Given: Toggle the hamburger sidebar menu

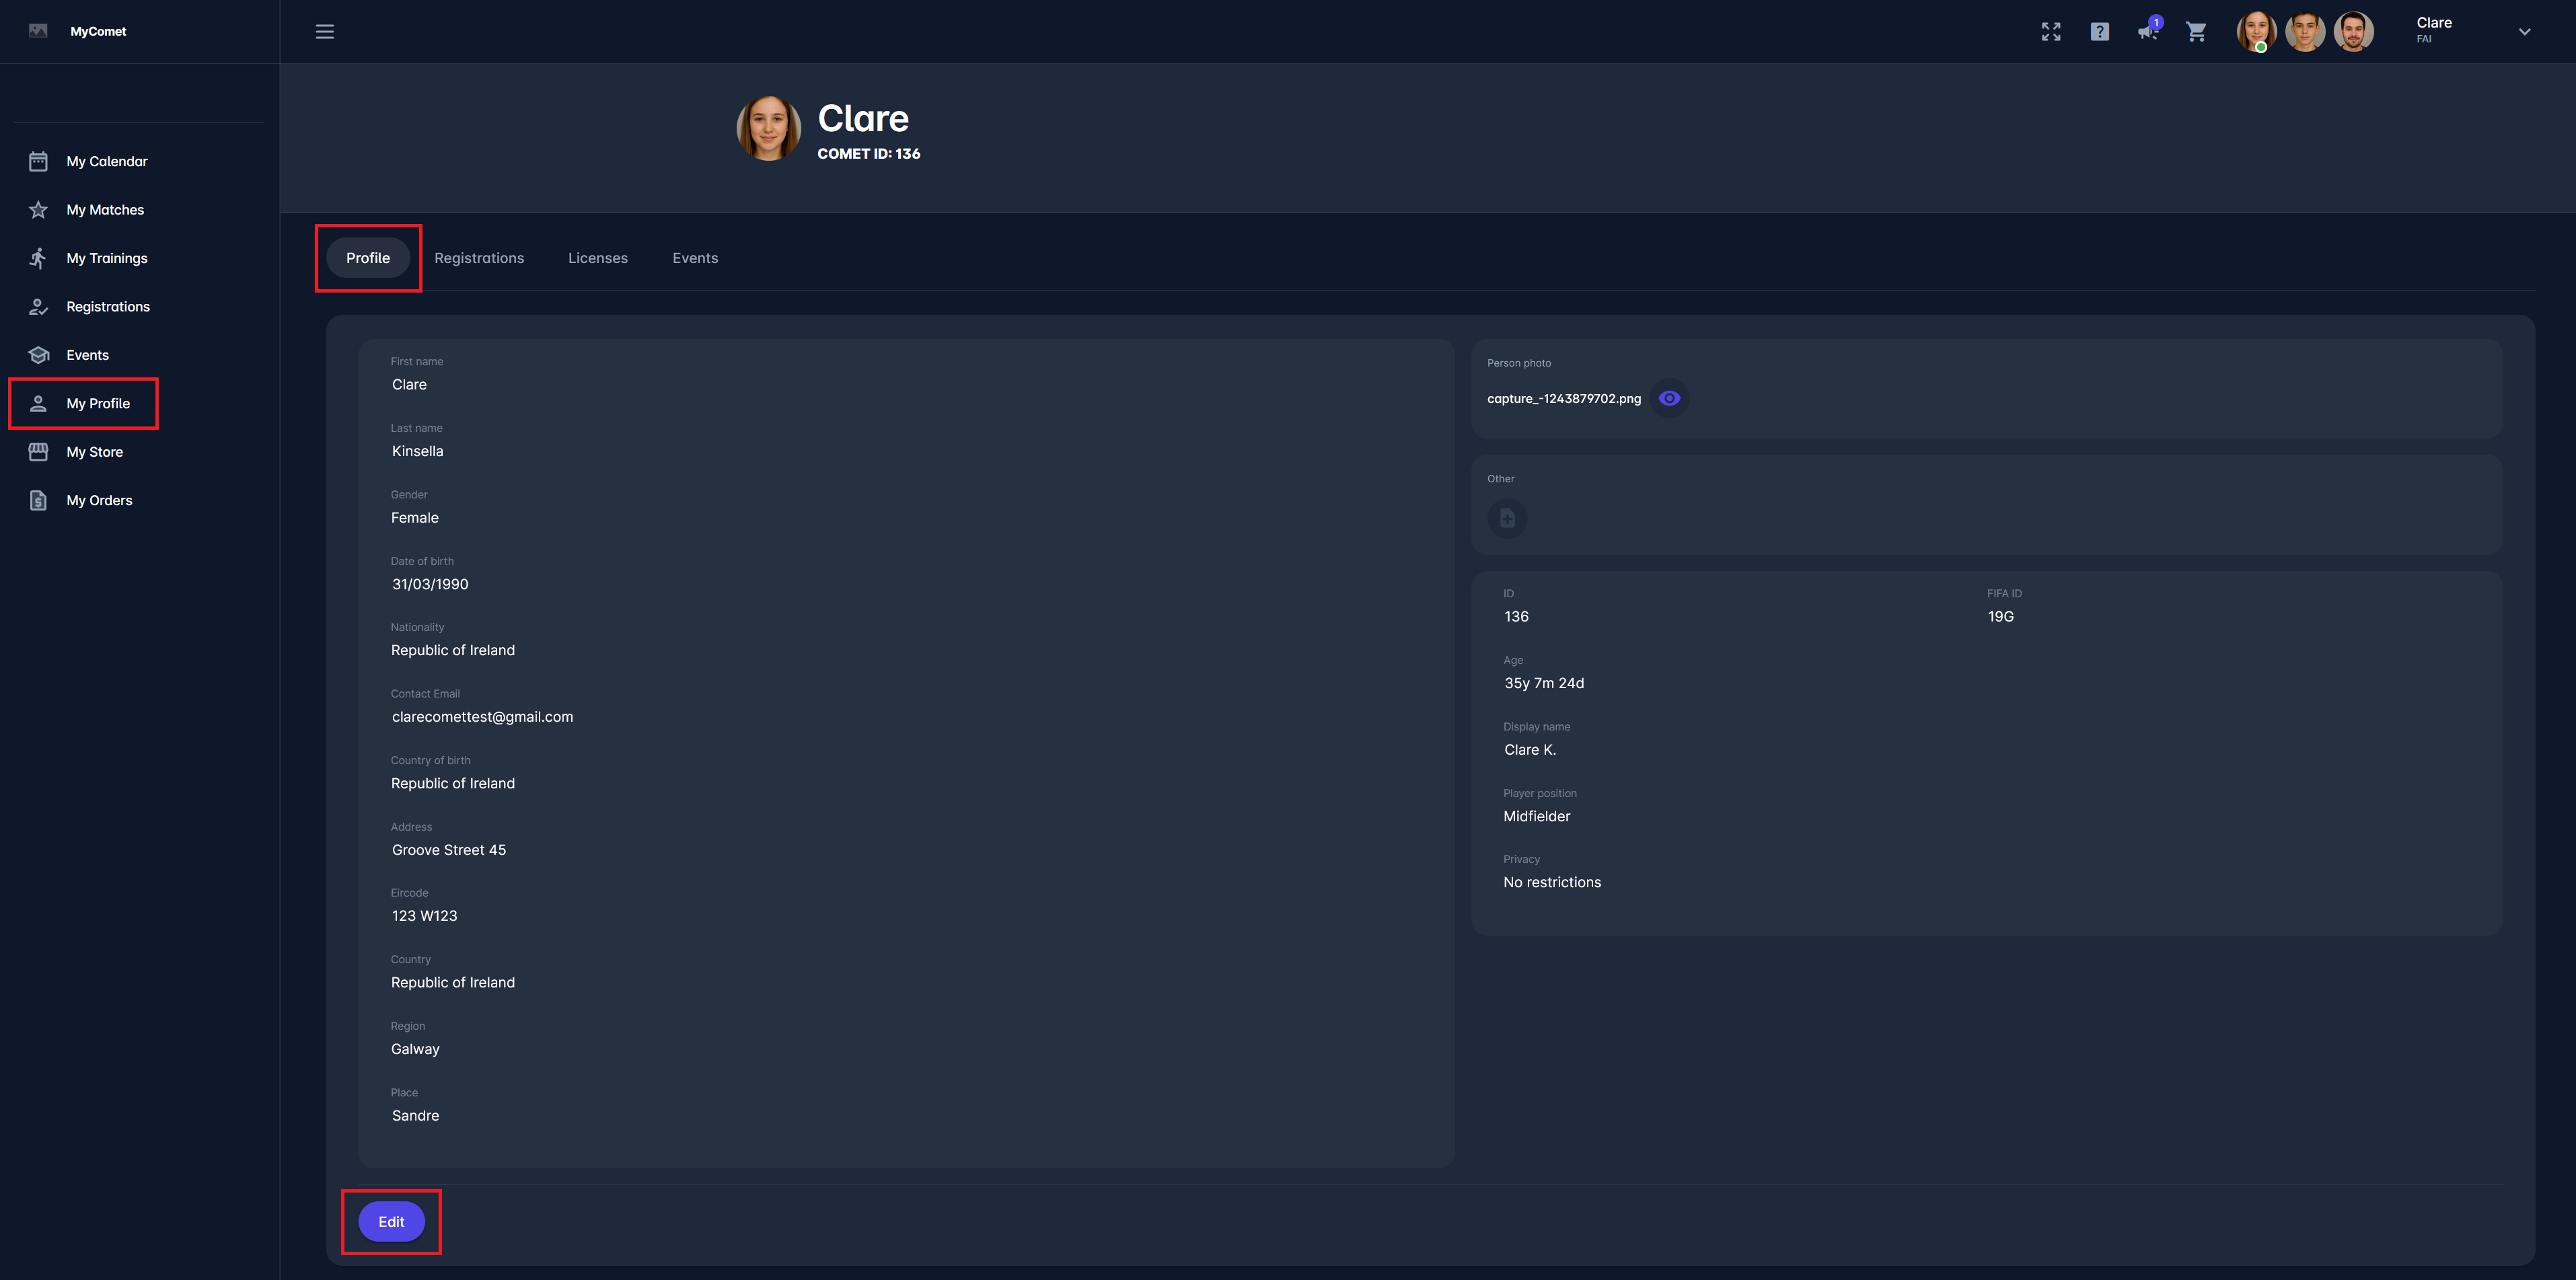Looking at the screenshot, I should [x=324, y=32].
